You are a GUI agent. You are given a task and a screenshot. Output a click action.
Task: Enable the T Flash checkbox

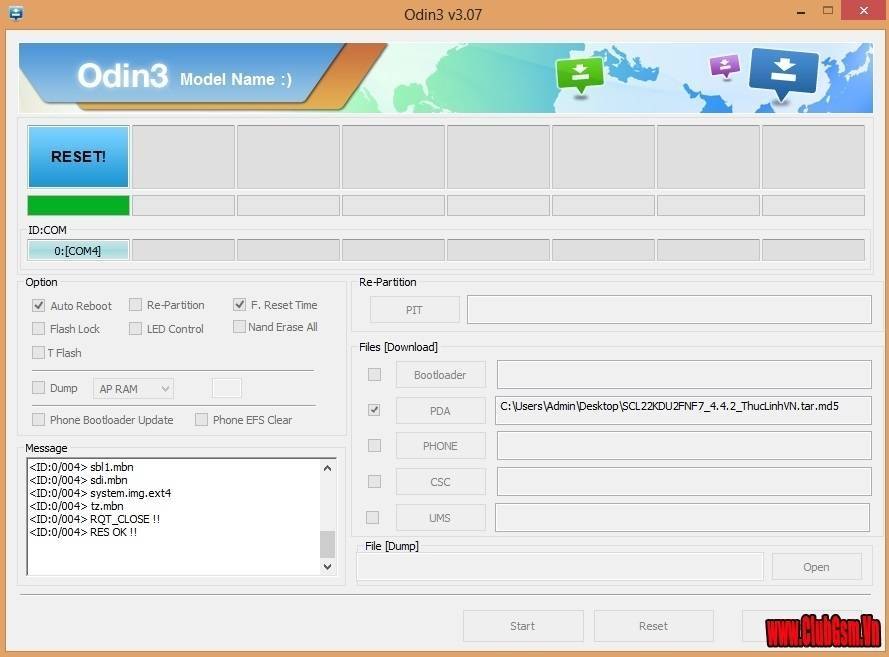point(39,353)
